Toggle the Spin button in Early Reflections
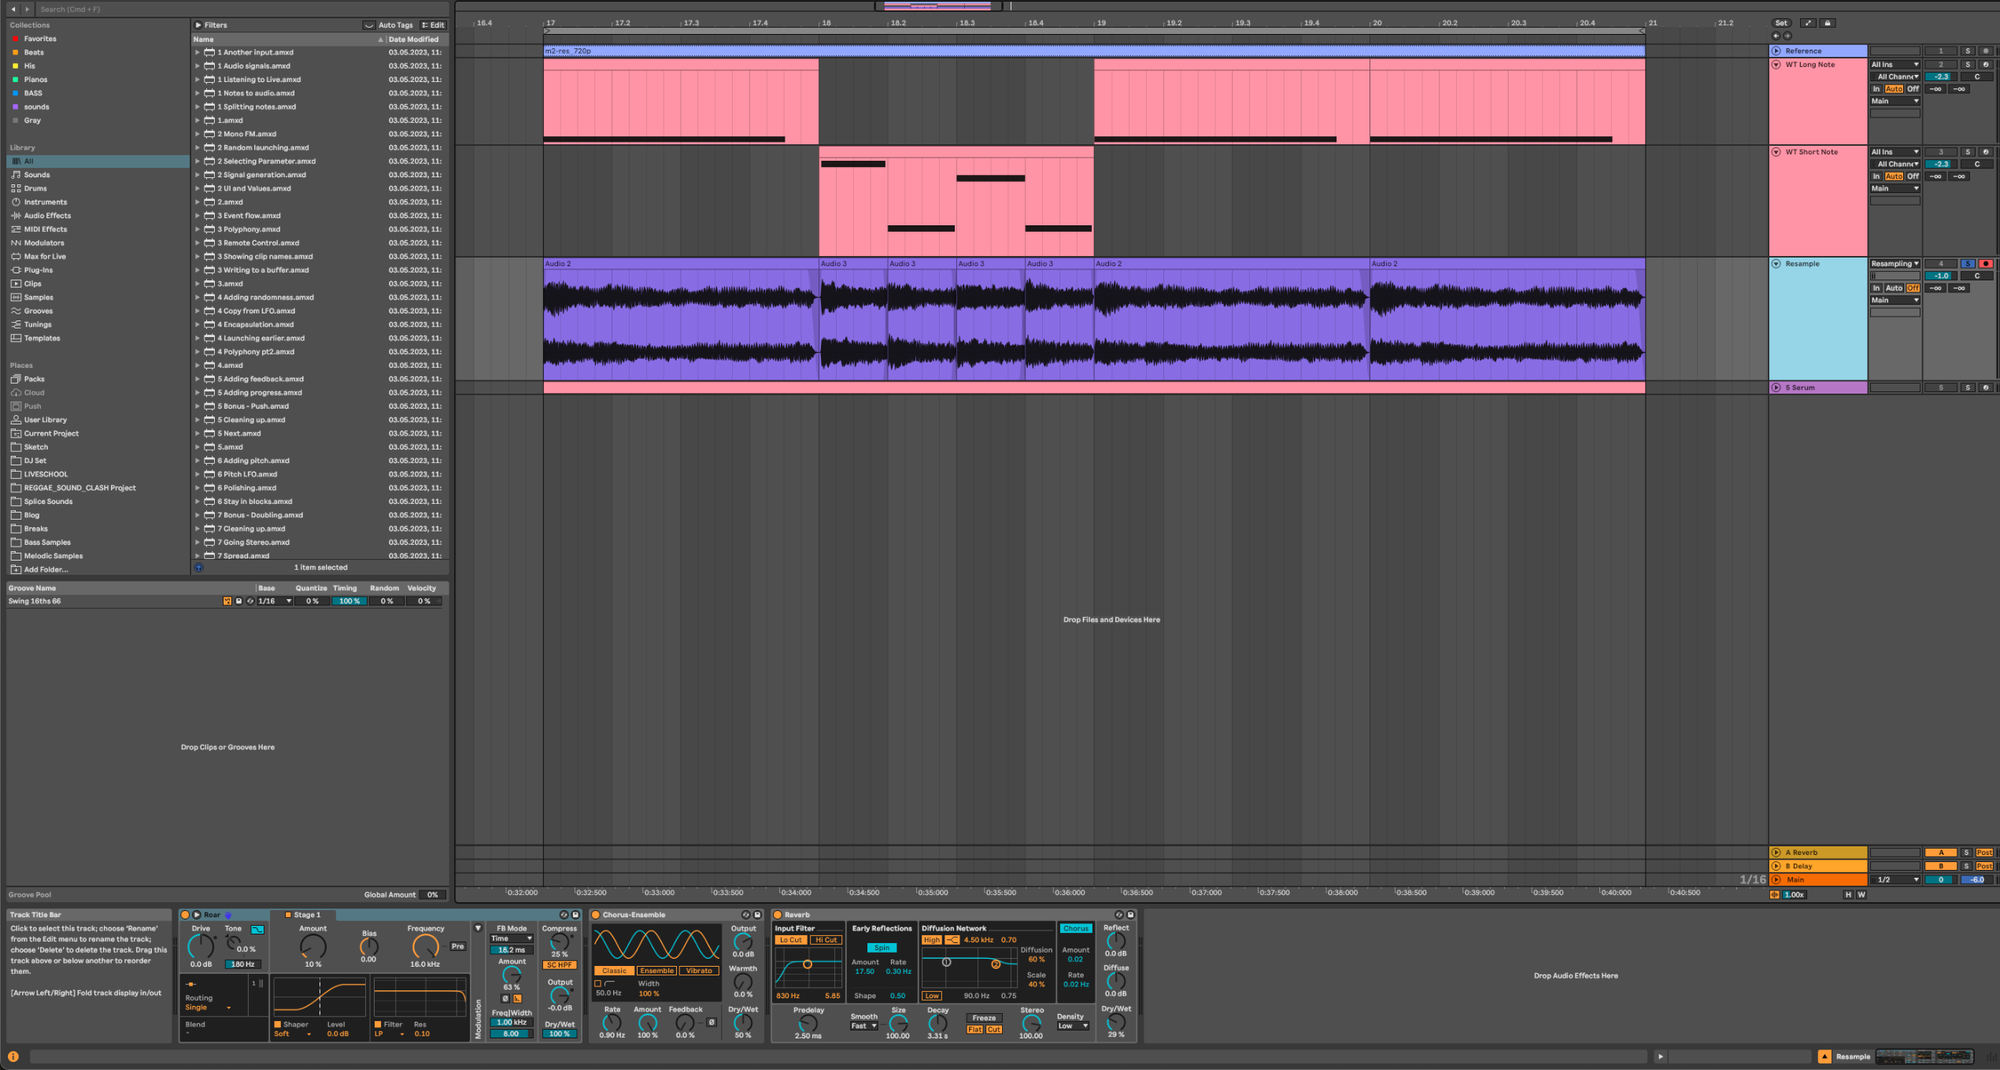The image size is (2000, 1070). pos(881,948)
